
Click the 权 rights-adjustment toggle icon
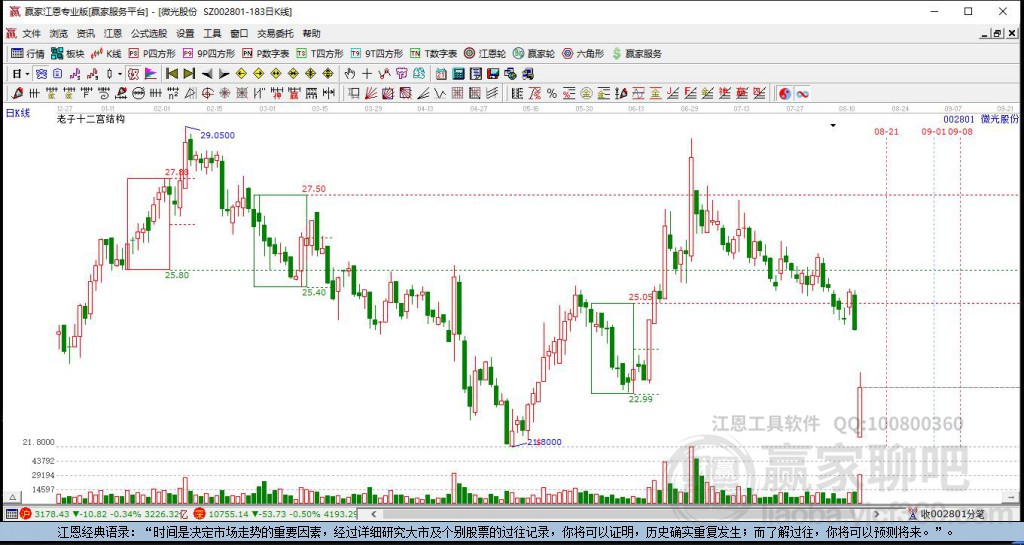point(133,74)
